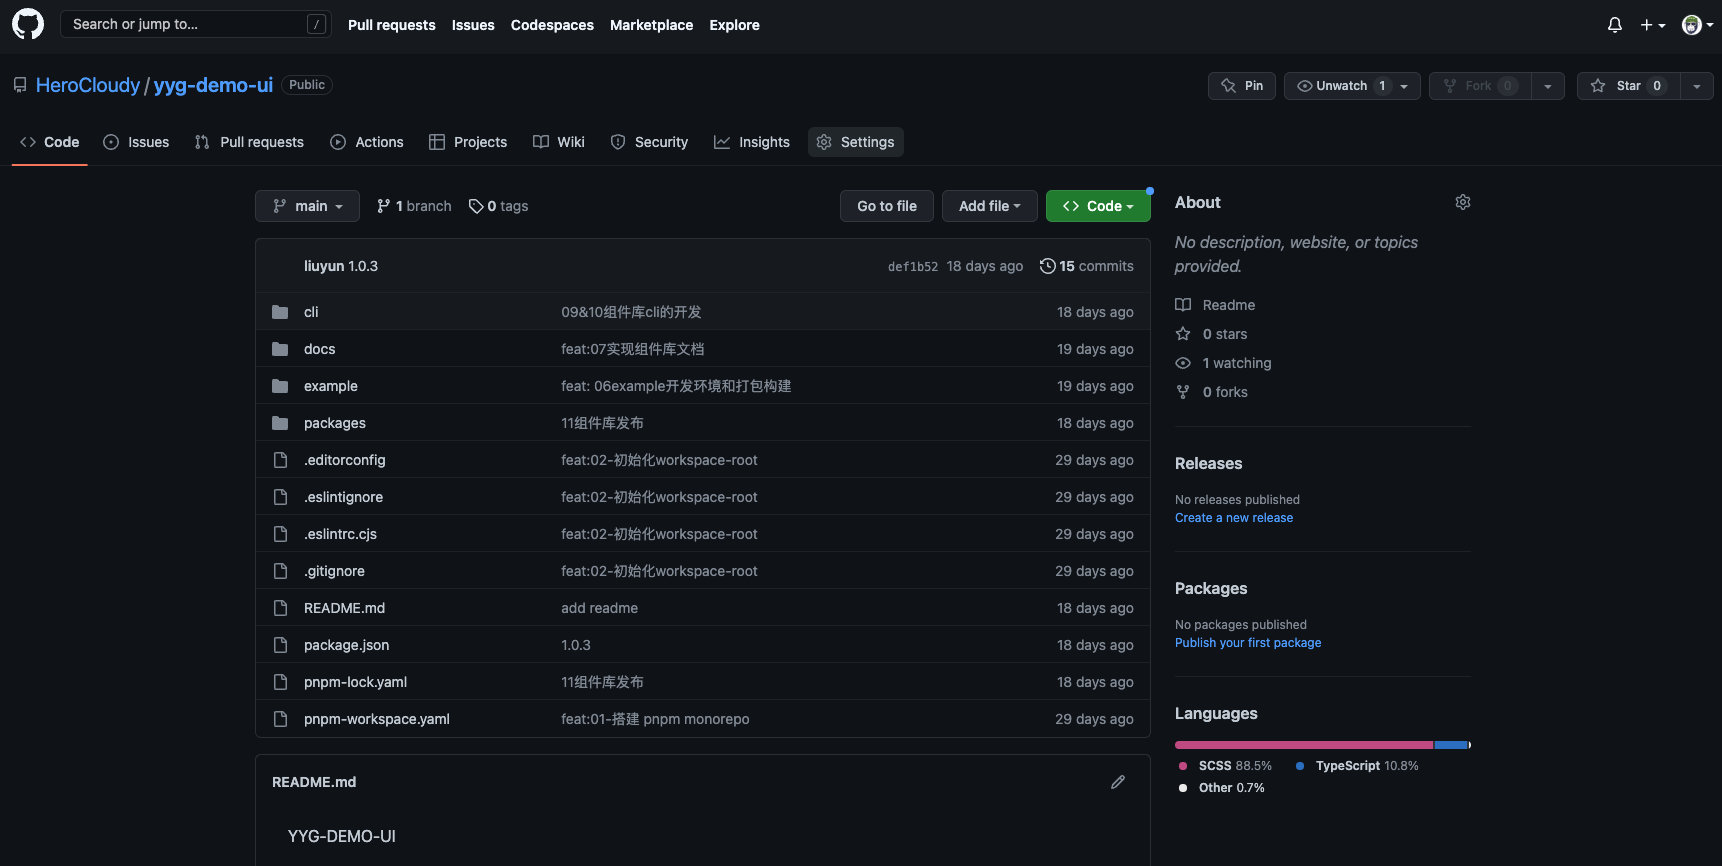
Task: Open the create new plus menu
Action: tap(1652, 25)
